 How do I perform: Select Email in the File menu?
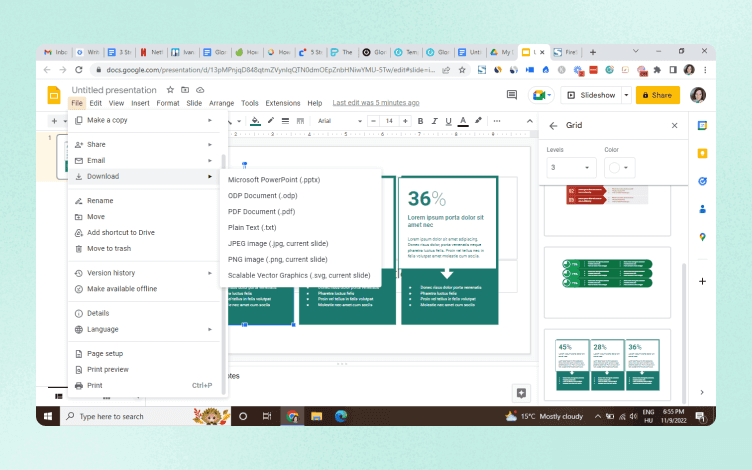[x=144, y=160]
